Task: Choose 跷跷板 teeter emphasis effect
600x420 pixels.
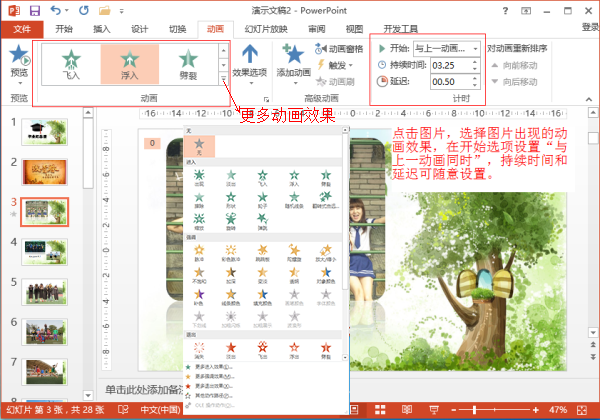Action: (262, 253)
